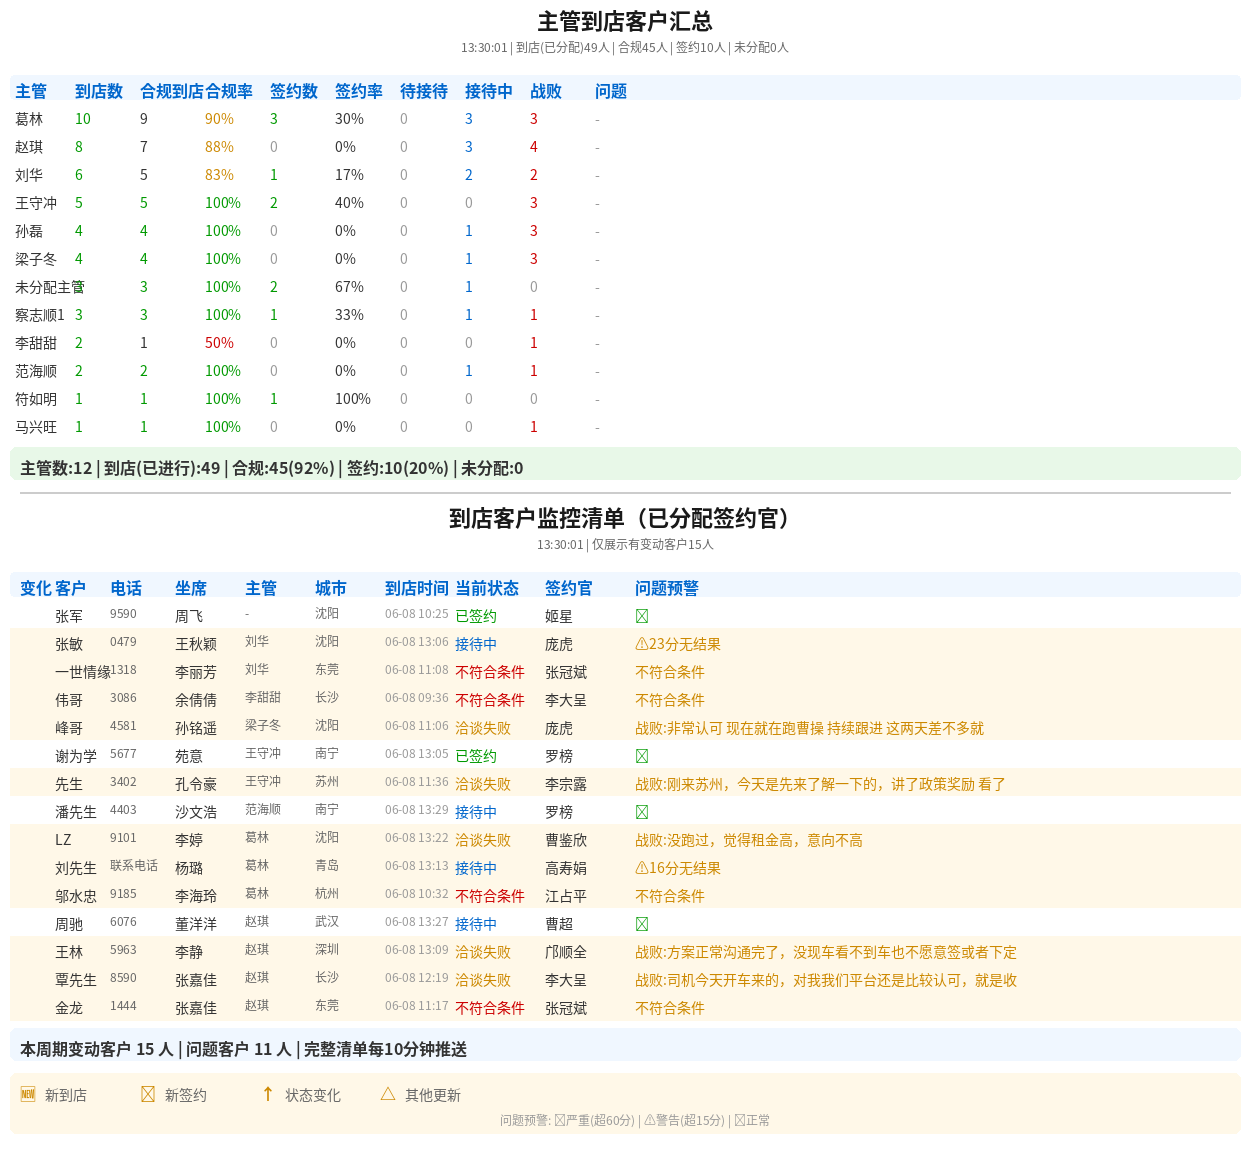
Task: Click the 到店客户监控清单 section title
Action: [625, 518]
